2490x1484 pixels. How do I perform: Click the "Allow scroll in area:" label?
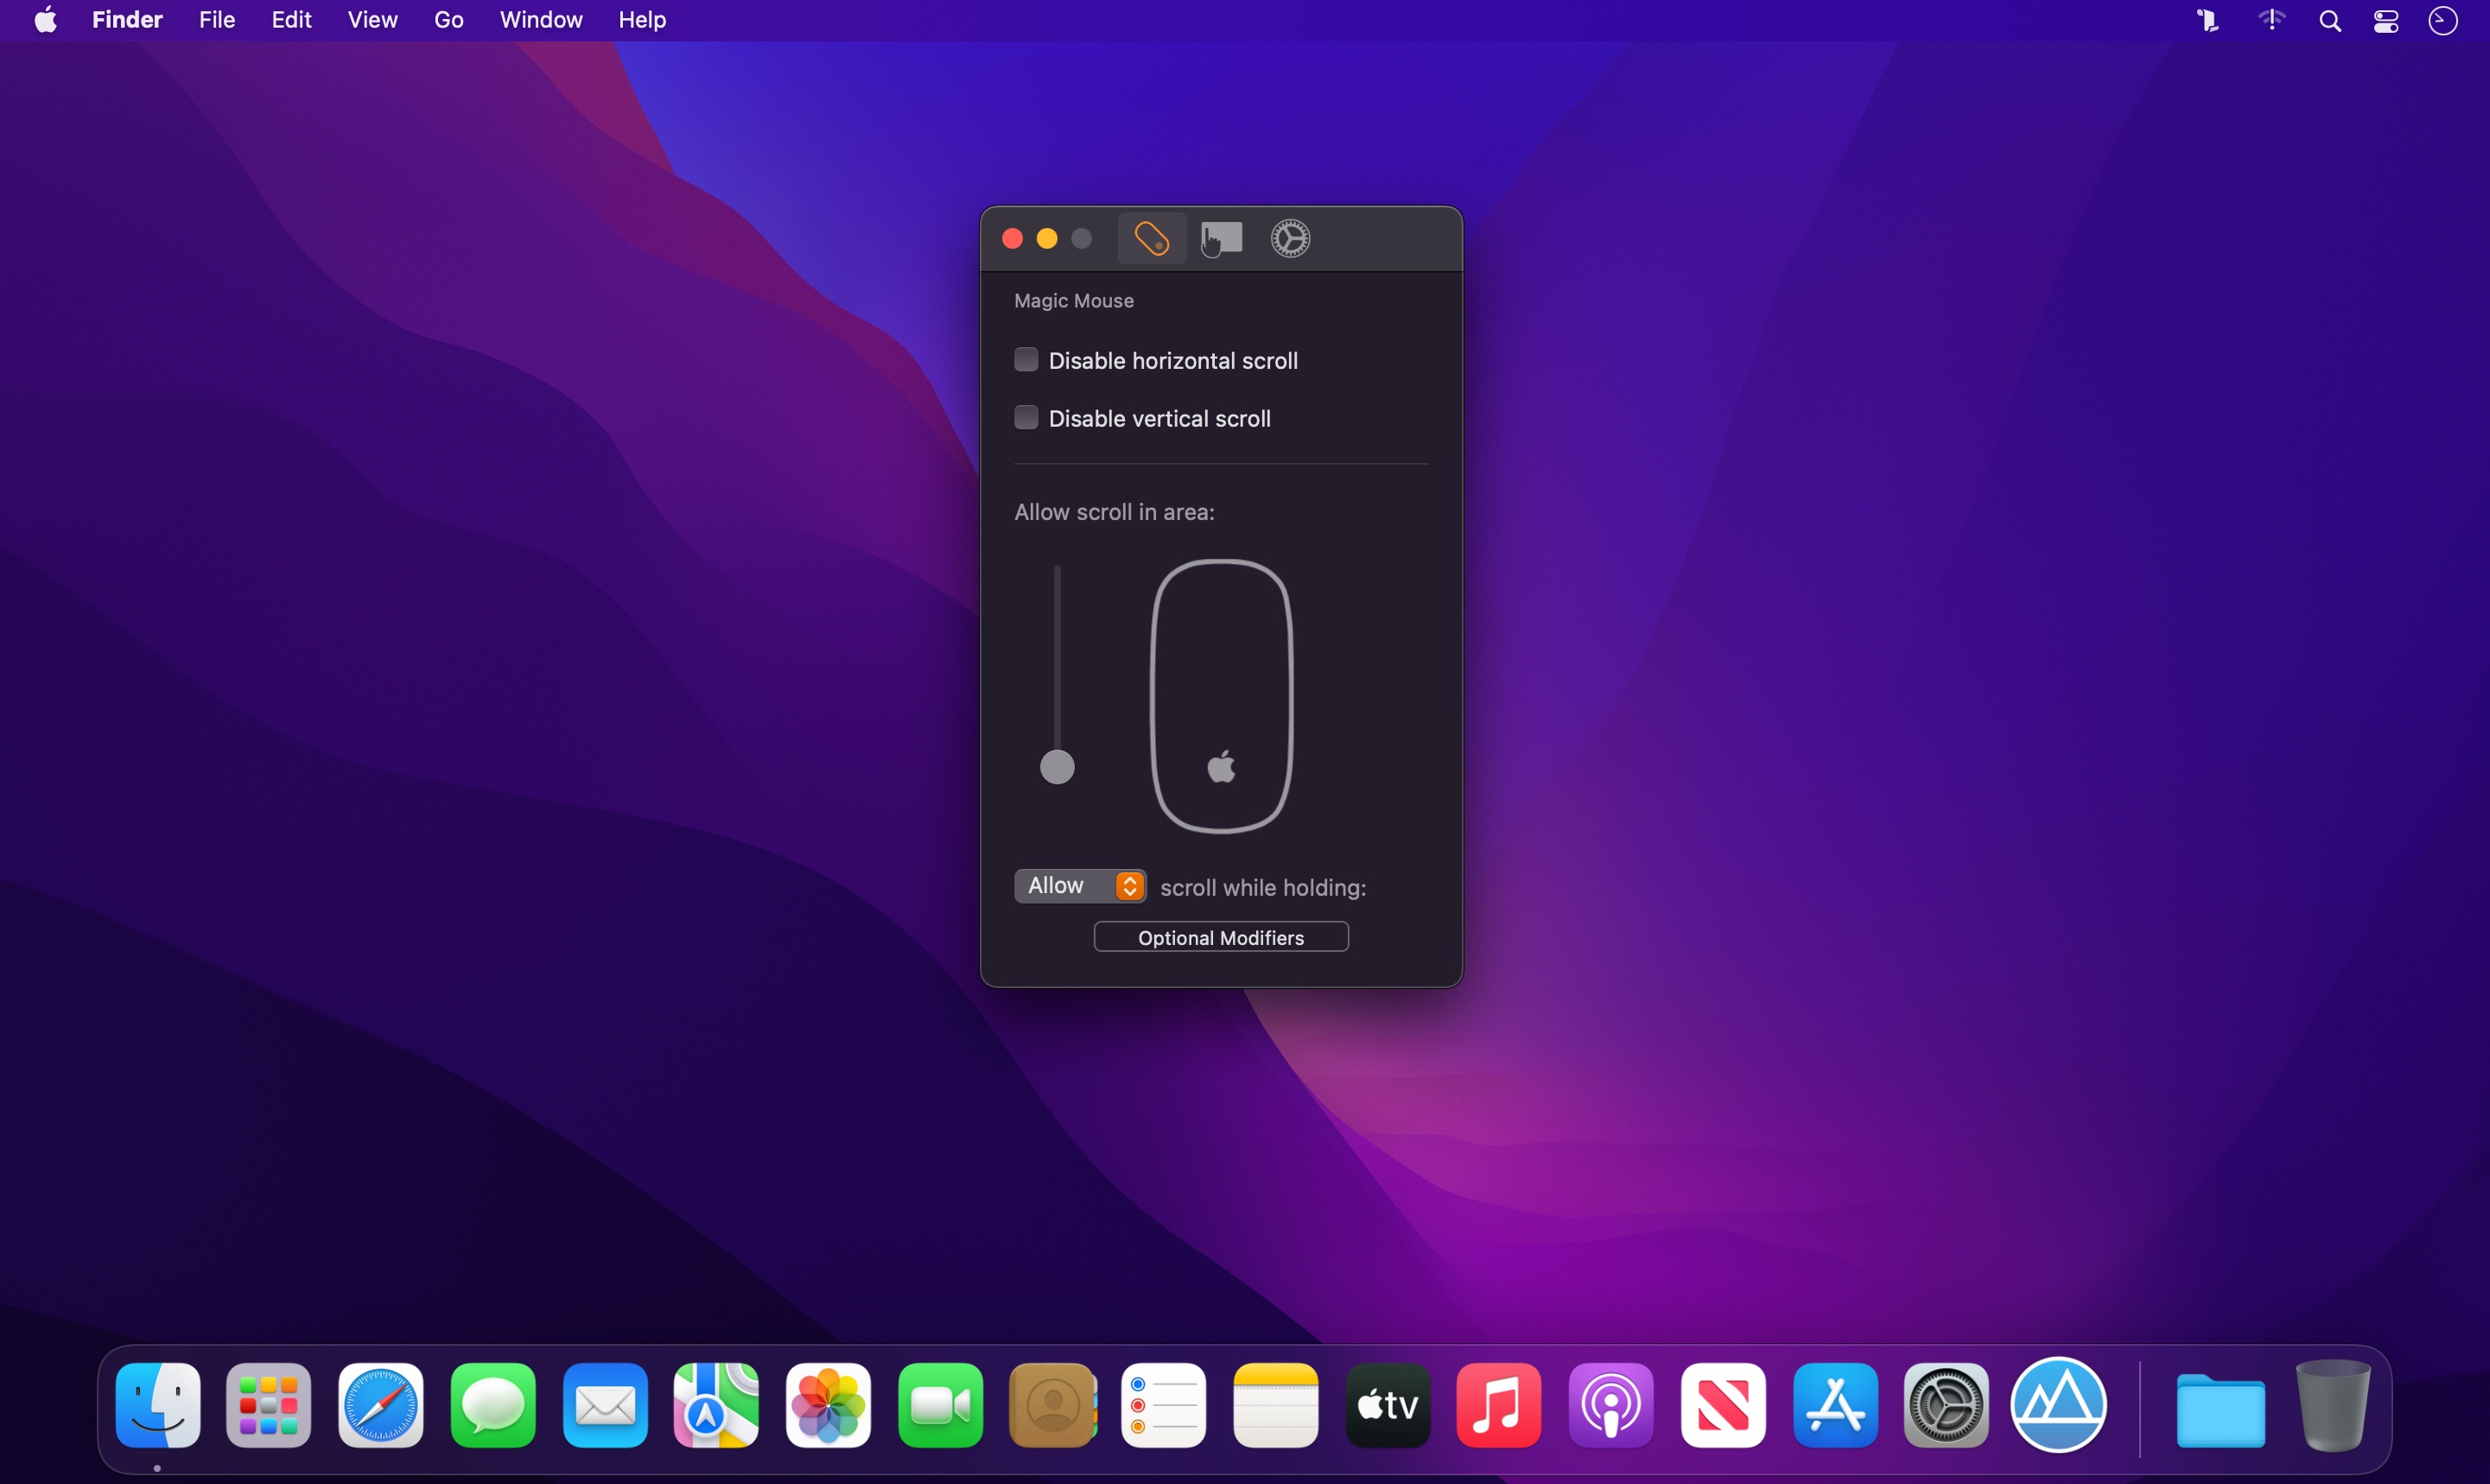(1114, 512)
